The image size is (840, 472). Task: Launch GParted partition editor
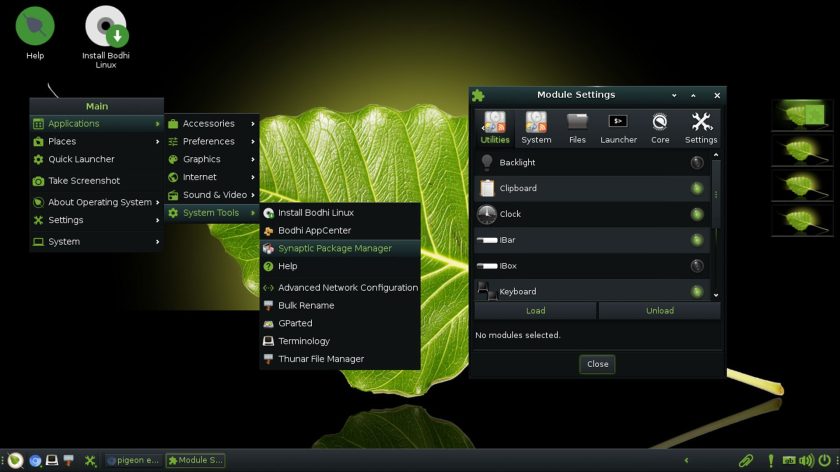point(340,323)
